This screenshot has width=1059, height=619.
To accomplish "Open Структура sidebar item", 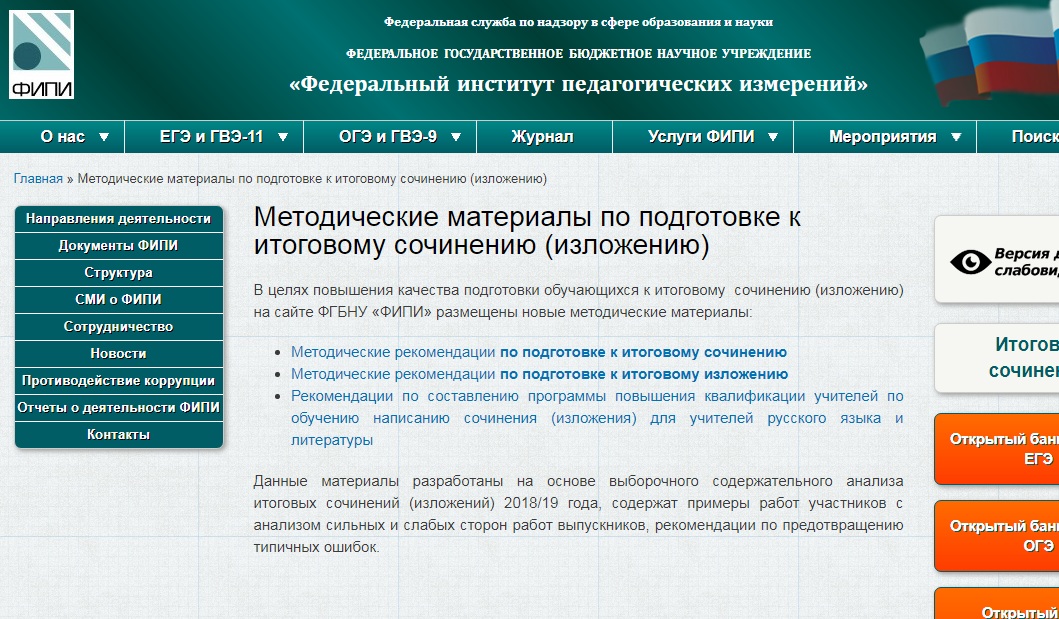I will (x=118, y=273).
